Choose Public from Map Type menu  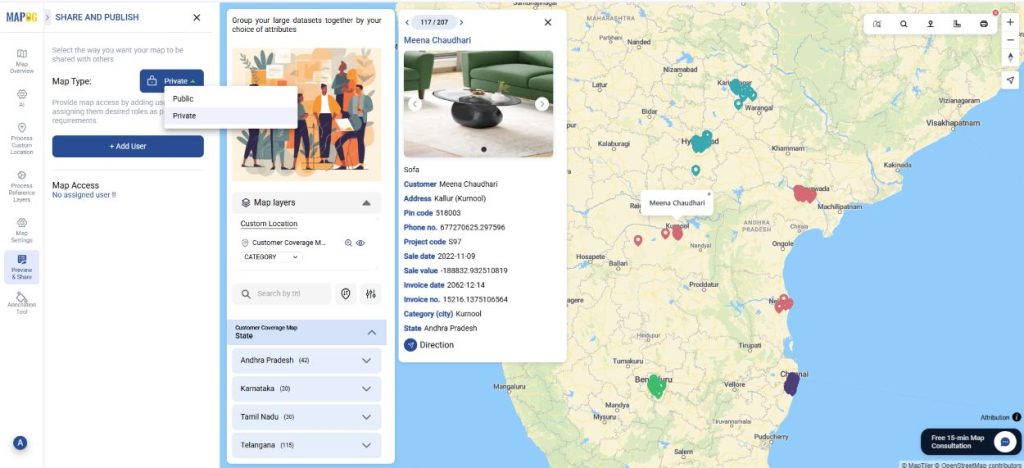coord(231,99)
